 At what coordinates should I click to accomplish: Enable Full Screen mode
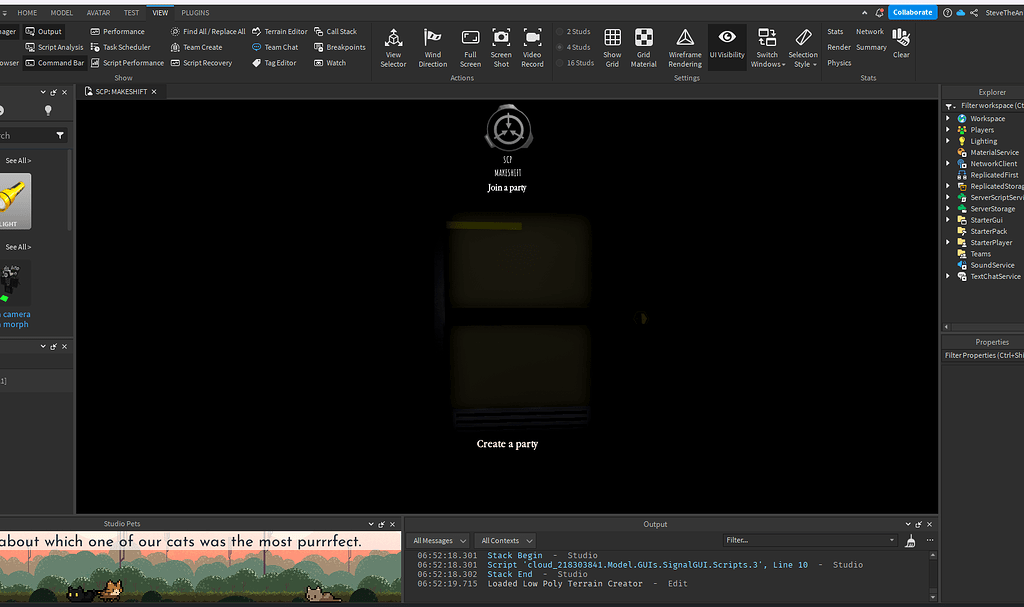pos(470,47)
